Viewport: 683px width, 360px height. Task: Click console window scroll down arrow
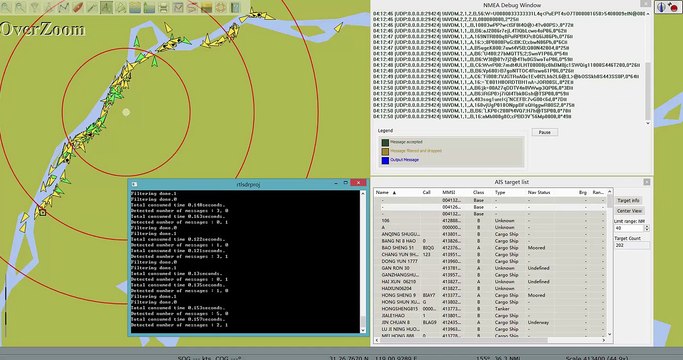(x=363, y=330)
